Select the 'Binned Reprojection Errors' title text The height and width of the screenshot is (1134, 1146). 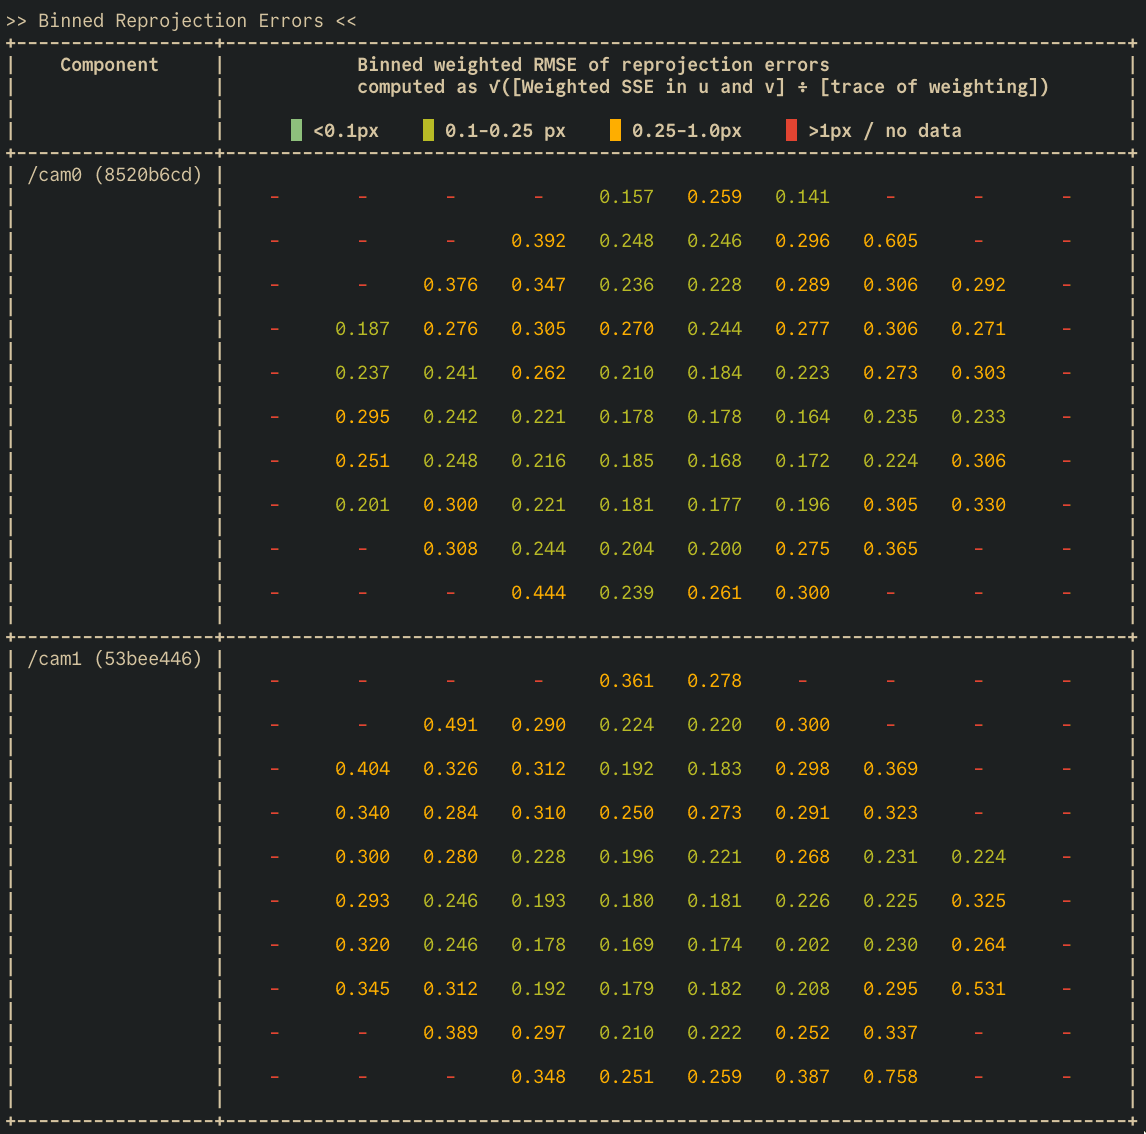coord(181,21)
